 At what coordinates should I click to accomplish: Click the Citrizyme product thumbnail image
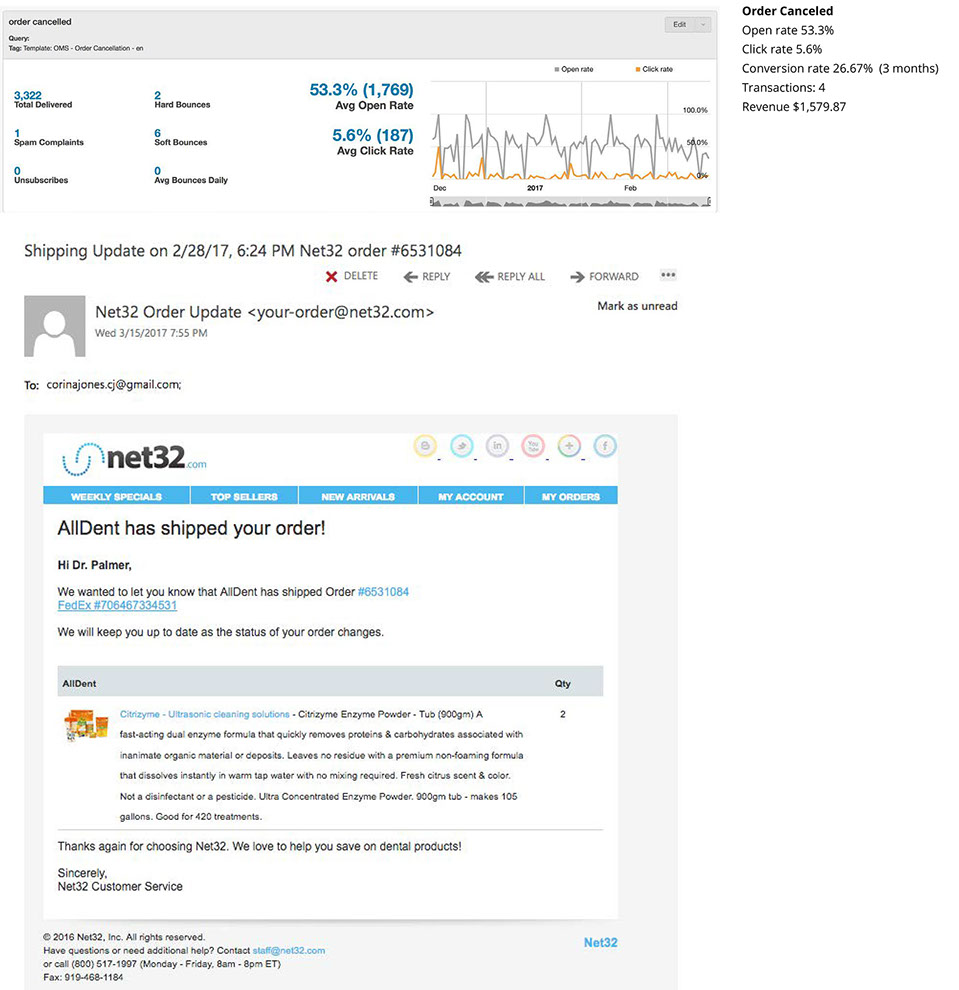click(x=86, y=724)
